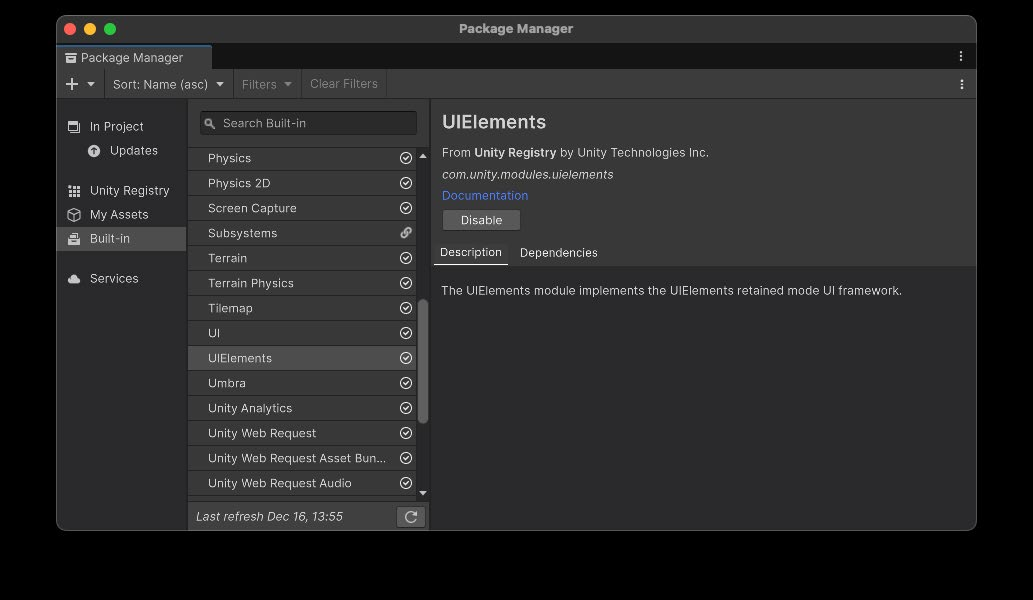This screenshot has width=1033, height=600.
Task: Click the Terrain Physics installed checkmark icon
Action: point(406,284)
